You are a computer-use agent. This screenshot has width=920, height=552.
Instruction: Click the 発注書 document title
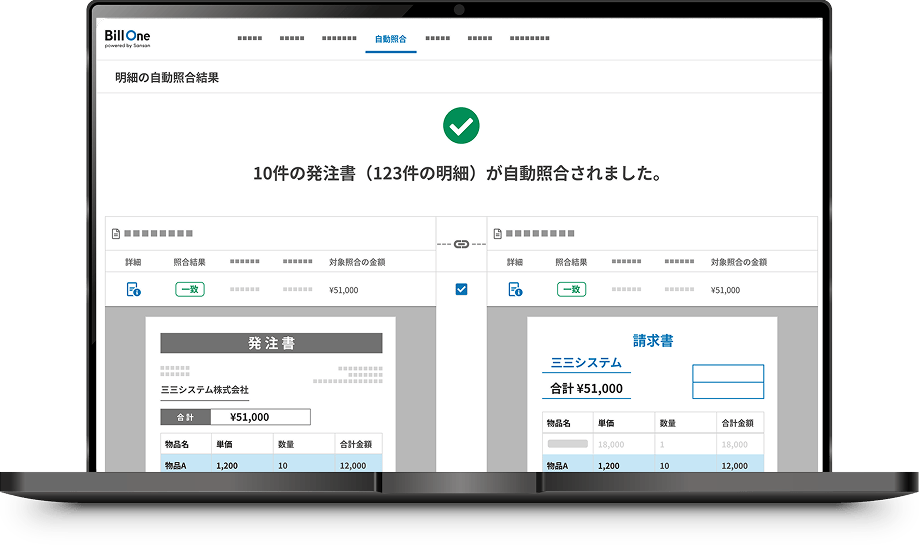coord(271,343)
